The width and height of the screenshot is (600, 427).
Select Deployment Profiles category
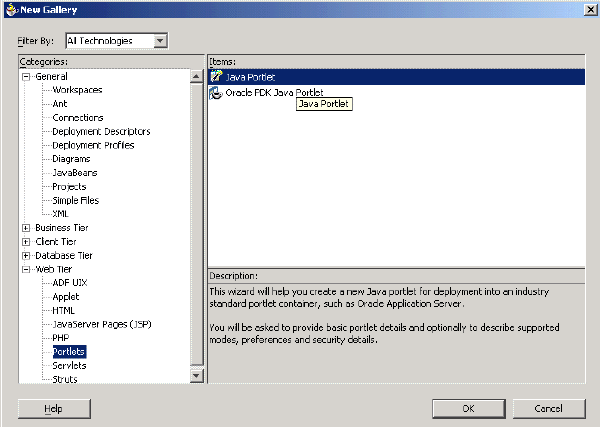pyautogui.click(x=93, y=145)
